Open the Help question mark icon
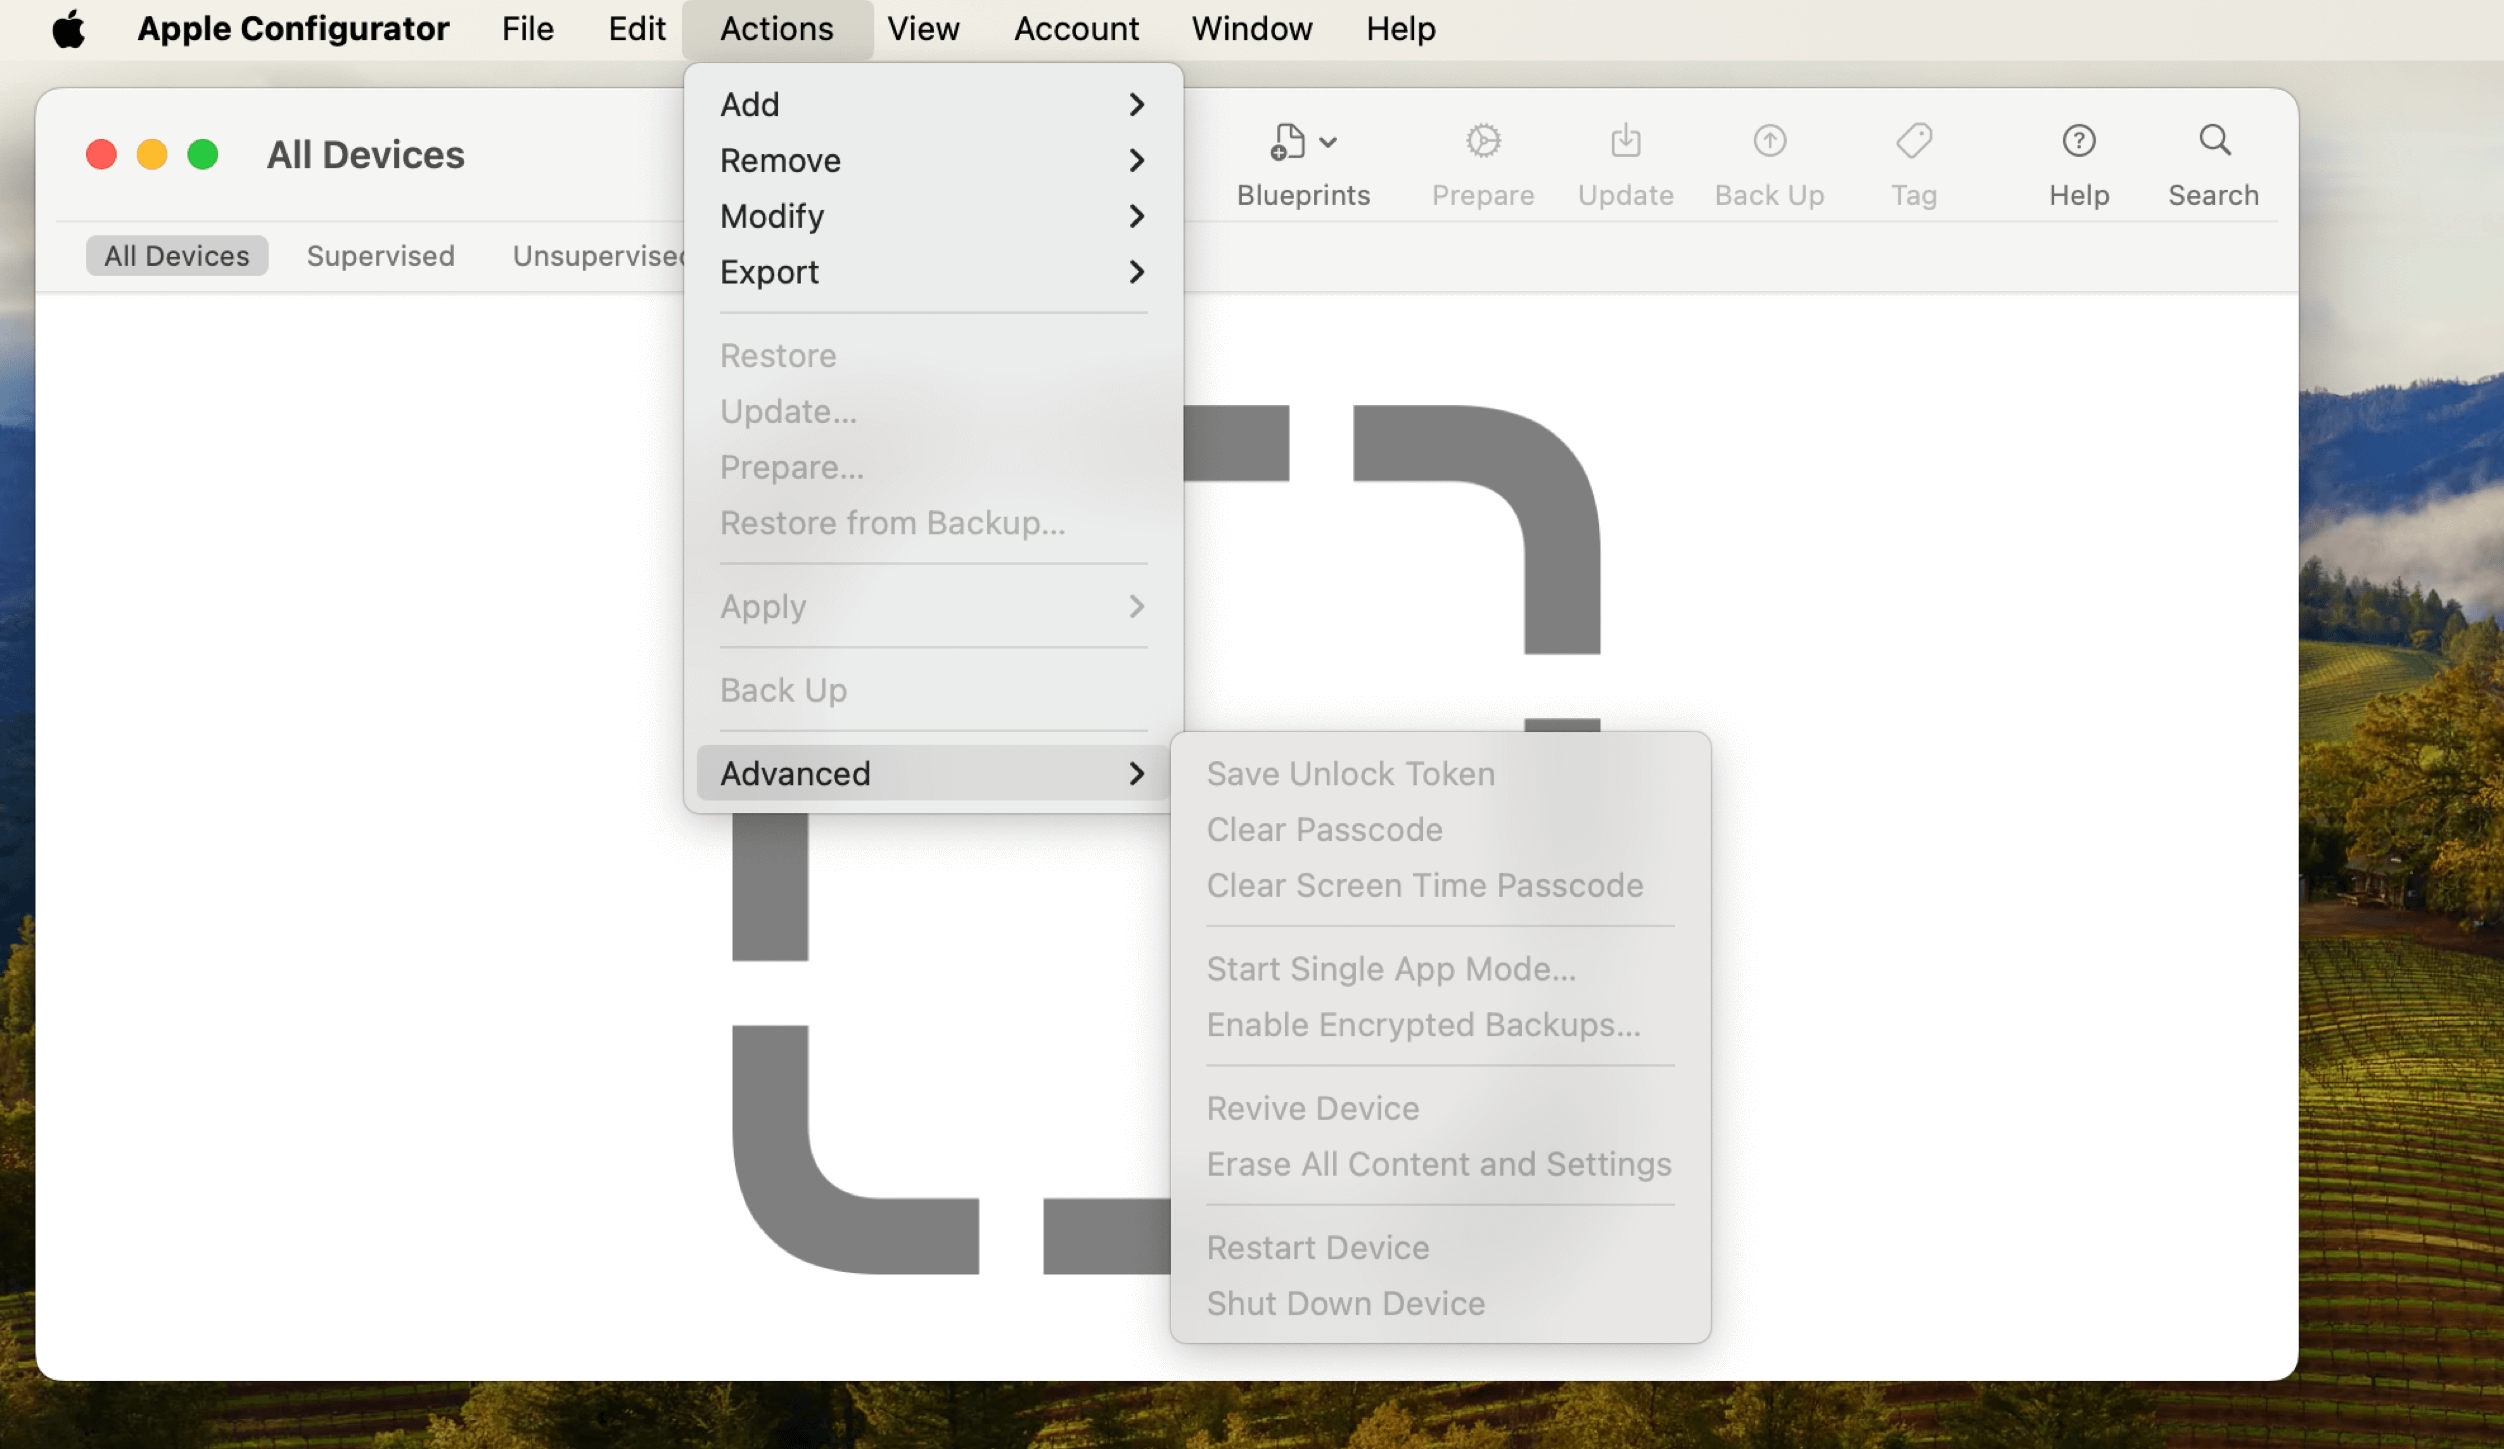The image size is (2504, 1449). (x=2079, y=141)
